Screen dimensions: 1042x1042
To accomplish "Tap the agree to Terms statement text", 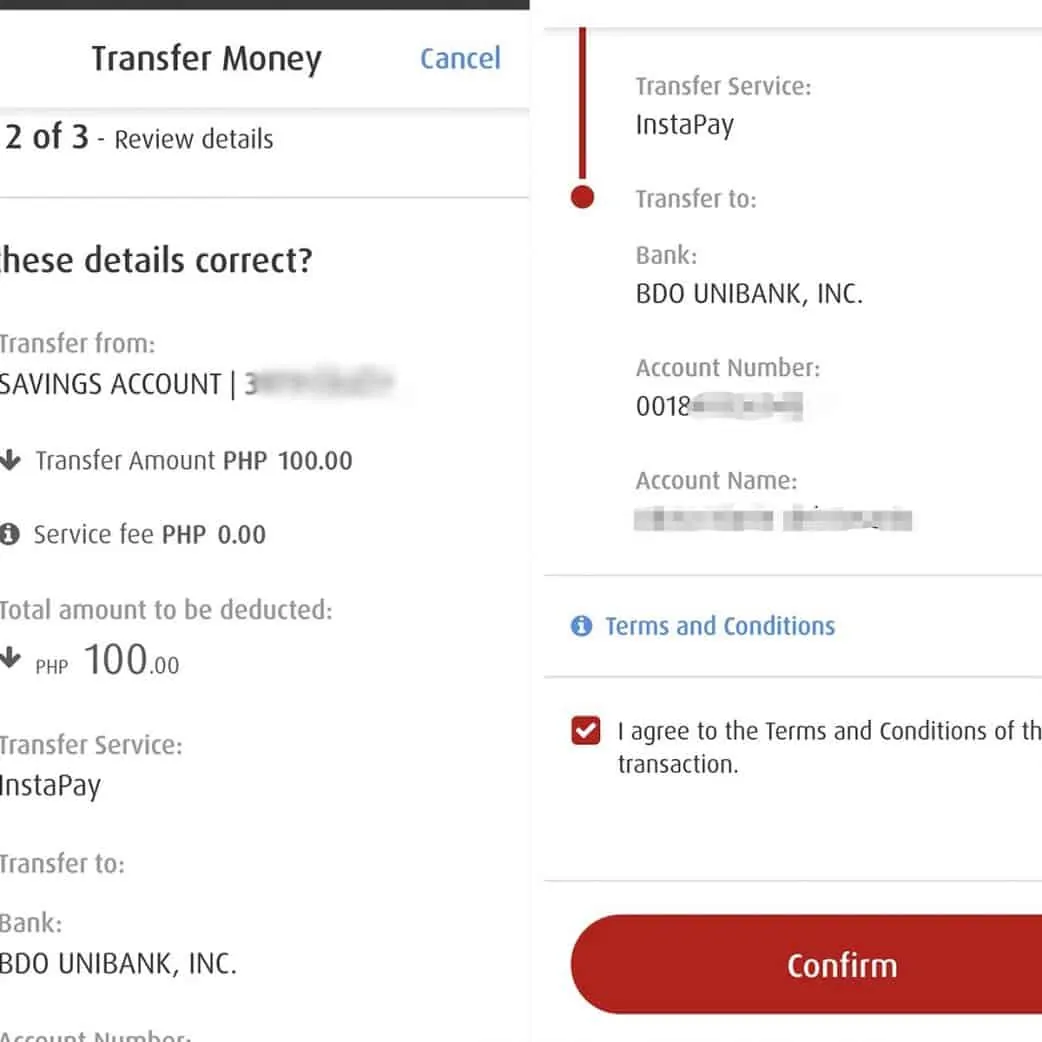I will [828, 747].
